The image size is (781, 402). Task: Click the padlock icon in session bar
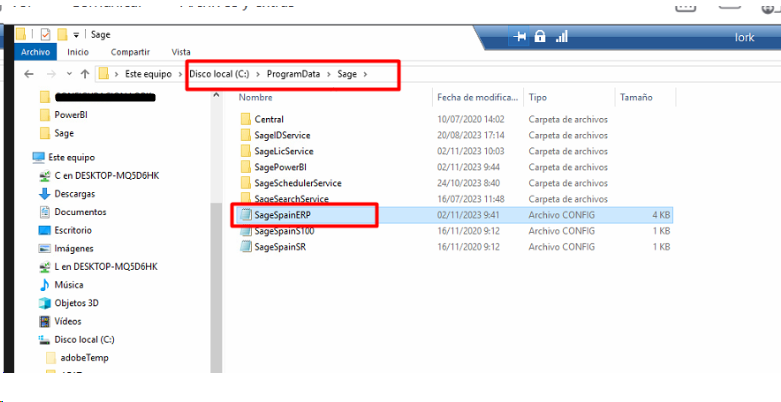click(x=540, y=36)
